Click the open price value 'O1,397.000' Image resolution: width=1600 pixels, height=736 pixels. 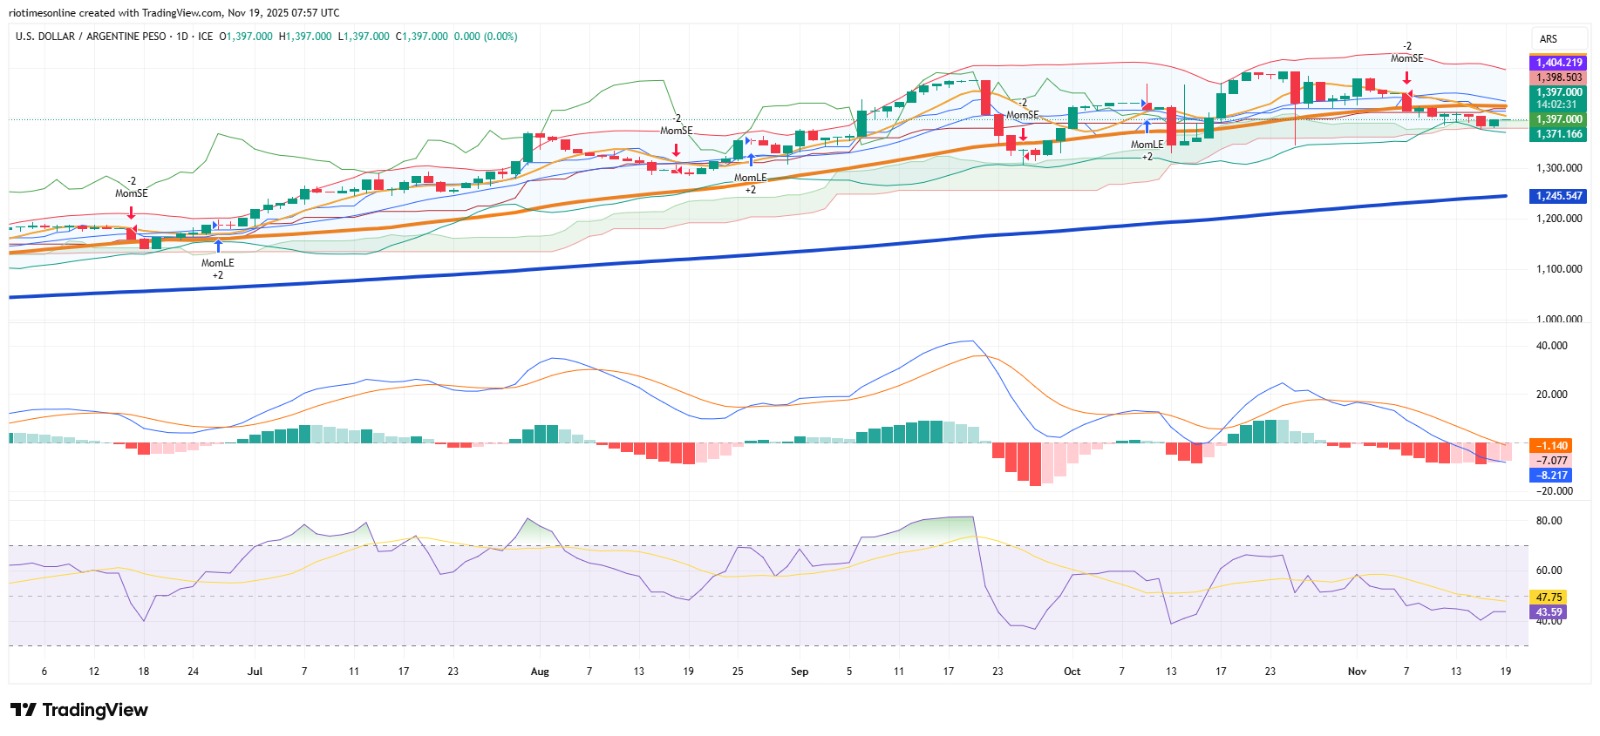coord(246,36)
